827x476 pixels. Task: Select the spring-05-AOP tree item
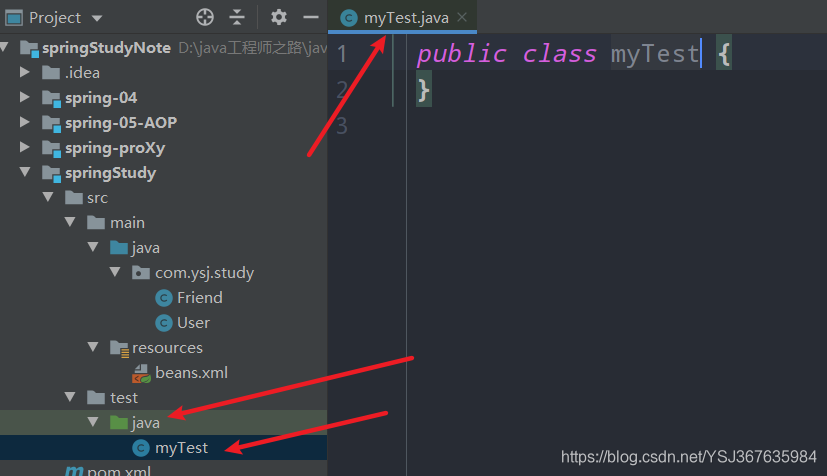(x=121, y=123)
